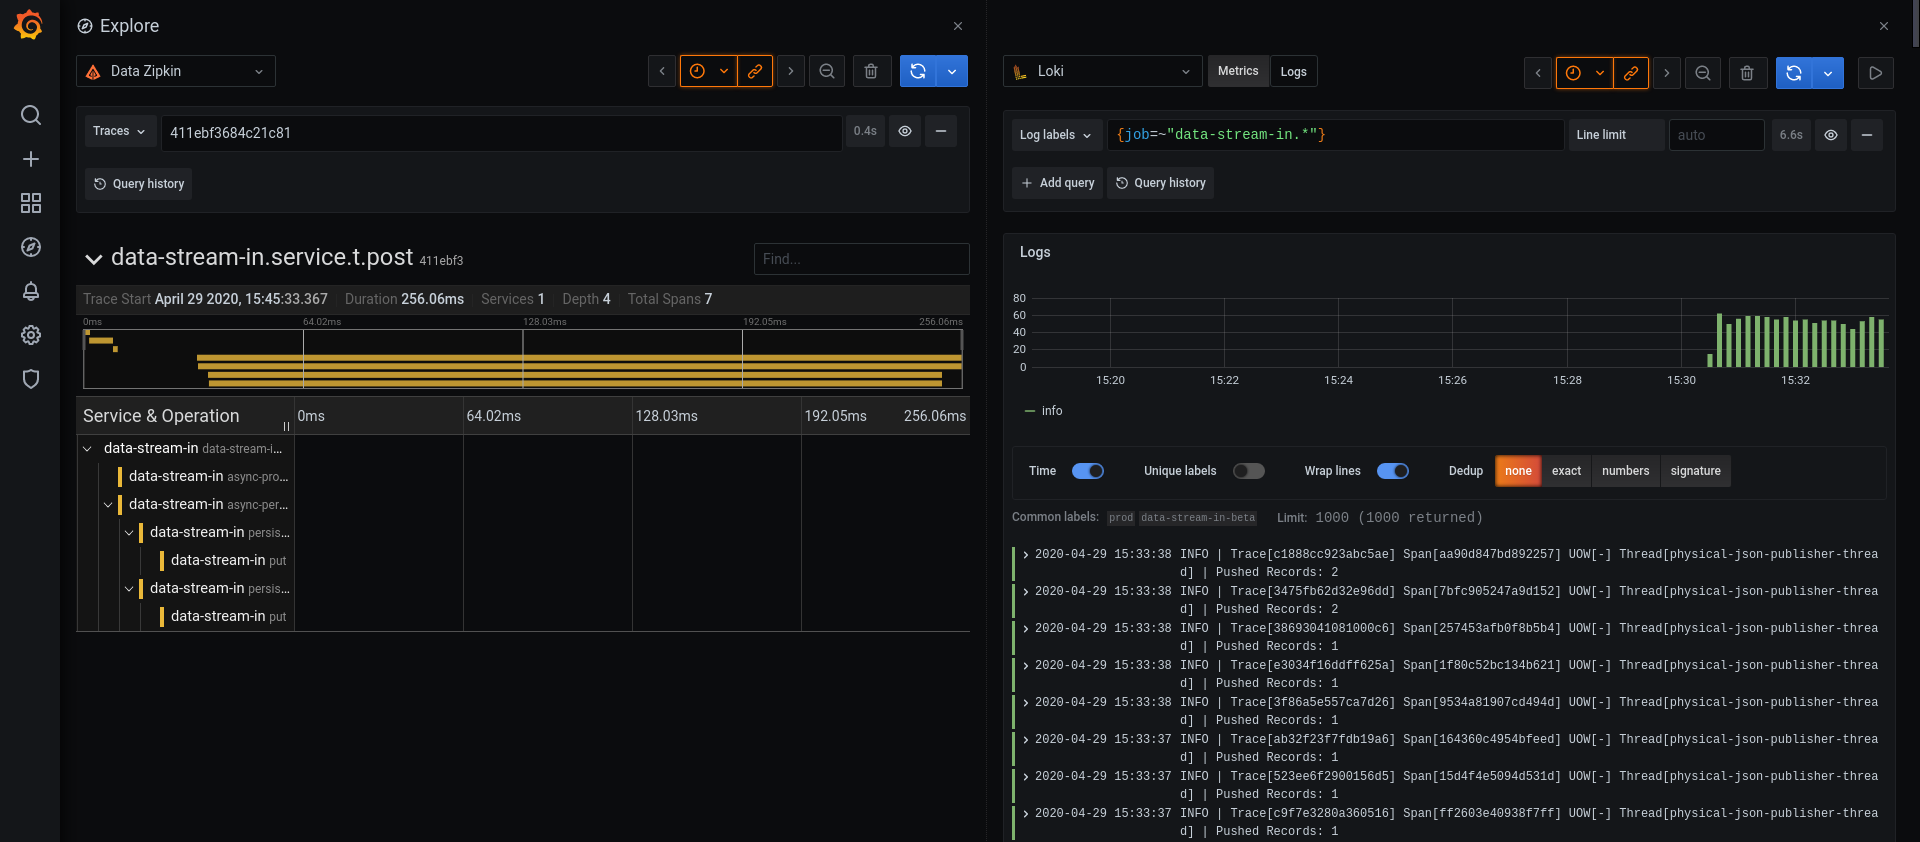The height and width of the screenshot is (842, 1920).
Task: Add query in Loki pane
Action: tap(1057, 183)
